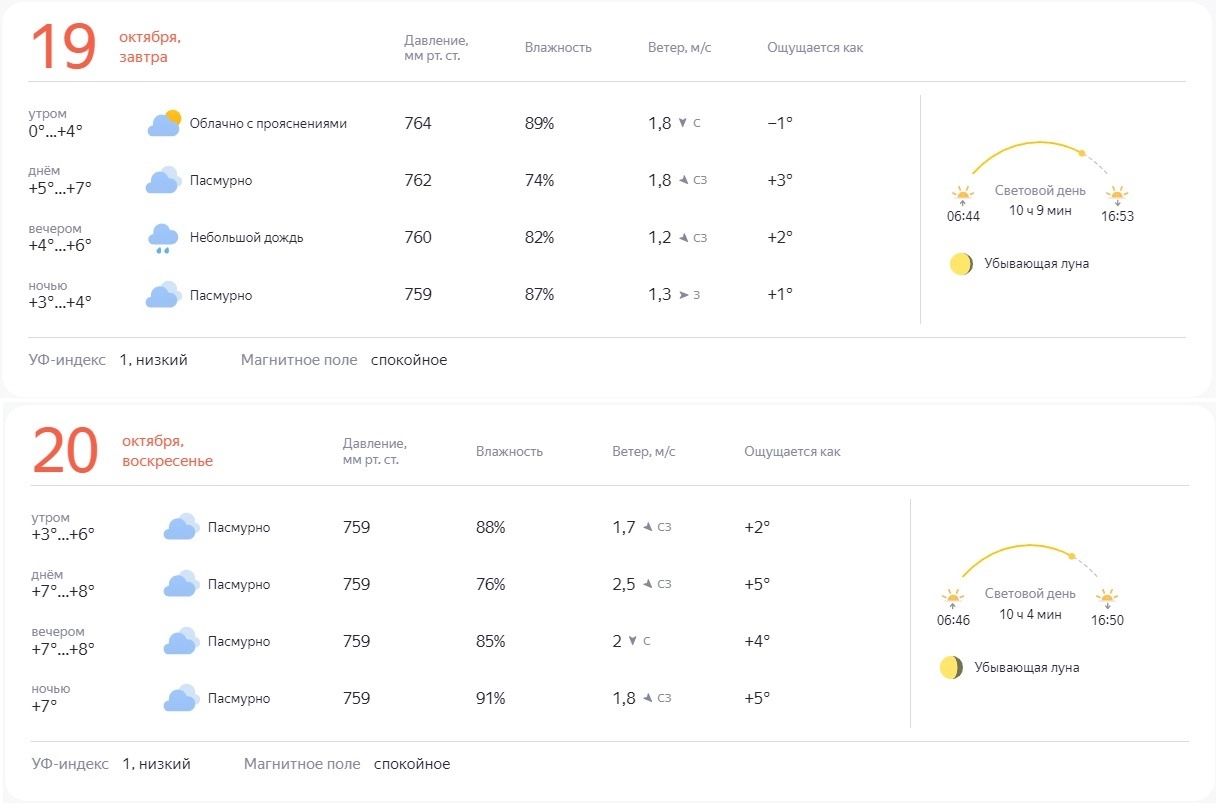Click the large date number 20
Image resolution: width=1216 pixels, height=809 pixels.
point(66,451)
